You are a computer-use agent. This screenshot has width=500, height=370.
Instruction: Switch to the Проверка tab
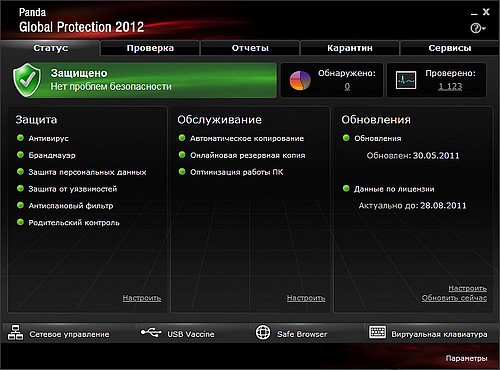click(150, 48)
